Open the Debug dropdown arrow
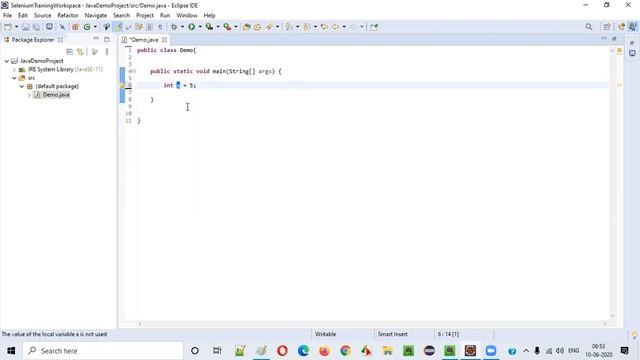Viewport: 640px width, 360px height. 182,27
